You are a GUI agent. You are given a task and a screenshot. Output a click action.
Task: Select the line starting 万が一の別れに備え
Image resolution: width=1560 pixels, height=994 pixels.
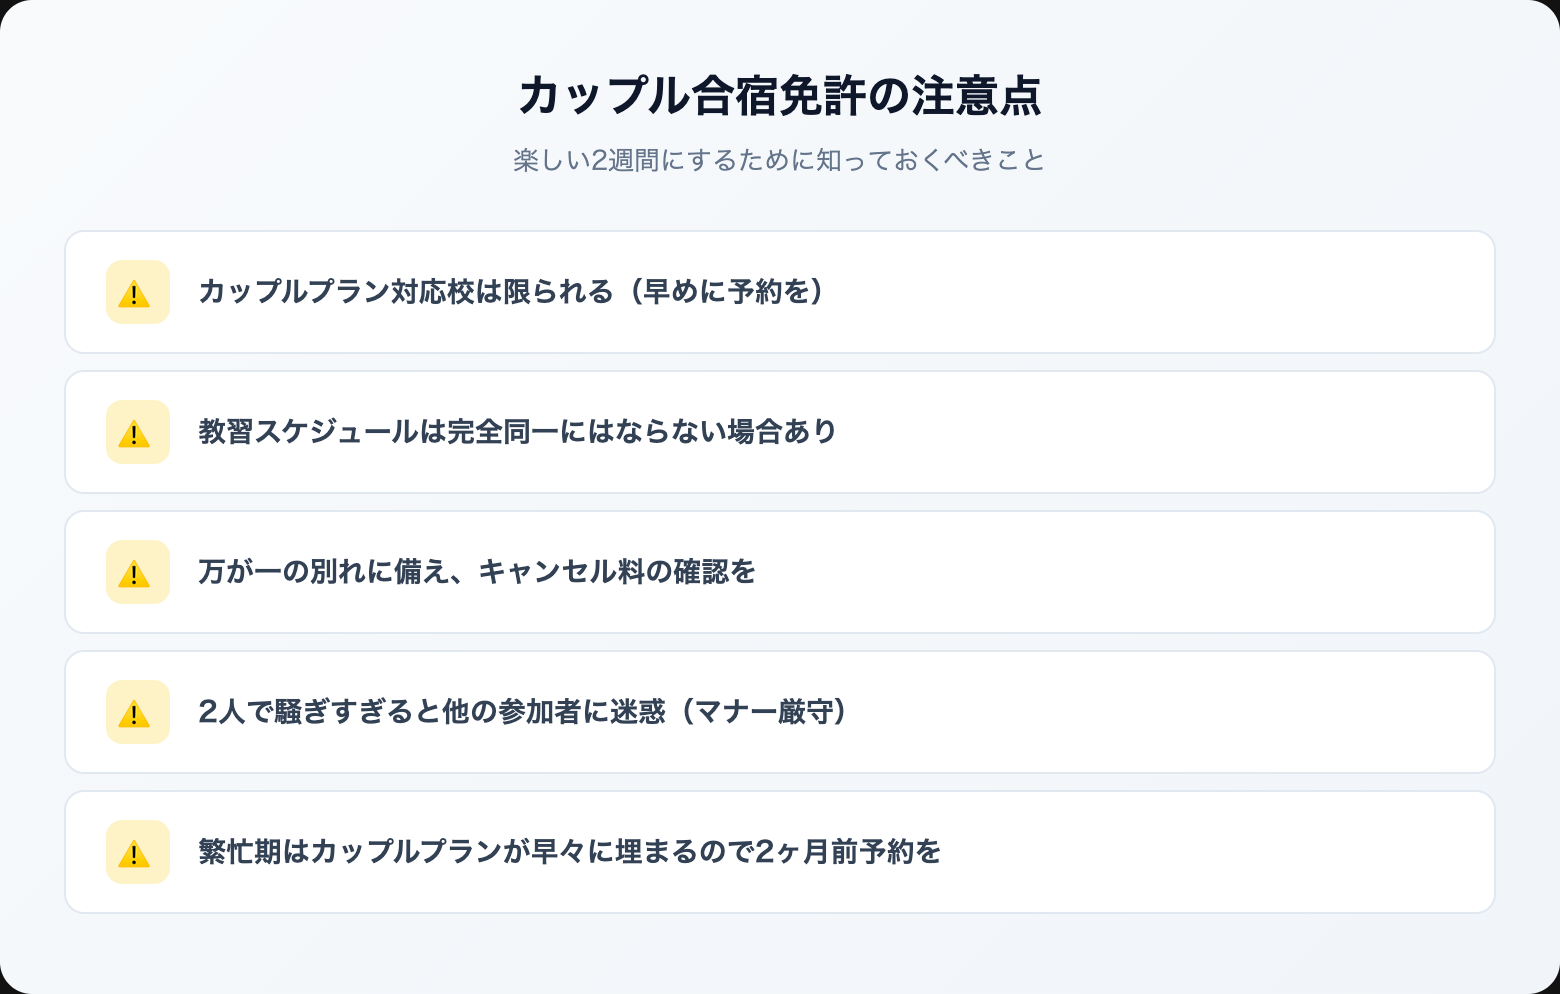coord(477,572)
